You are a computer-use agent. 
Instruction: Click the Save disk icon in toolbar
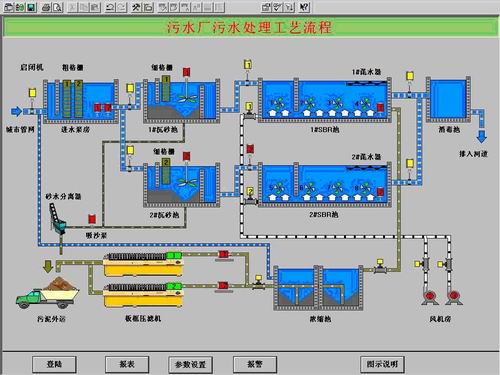point(31,7)
